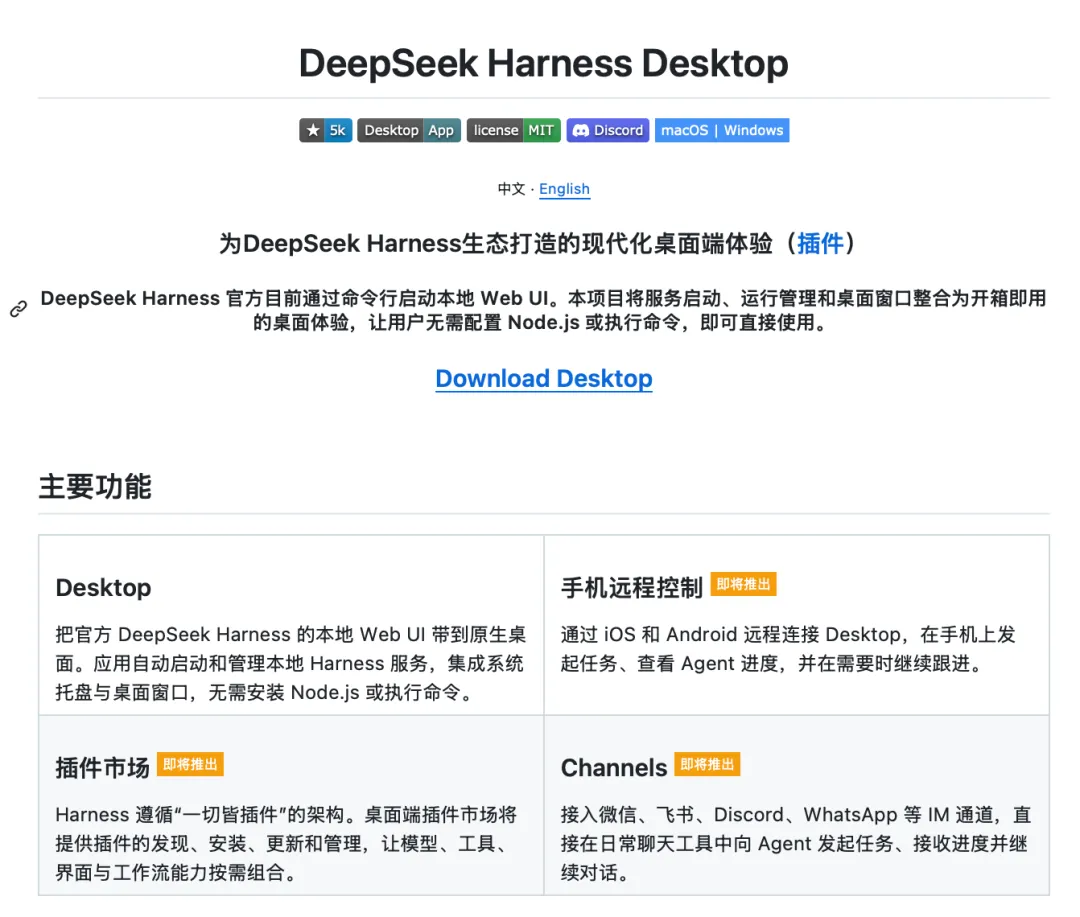This screenshot has height=917, width=1080.
Task: Open the Discord badge link
Action: click(608, 130)
